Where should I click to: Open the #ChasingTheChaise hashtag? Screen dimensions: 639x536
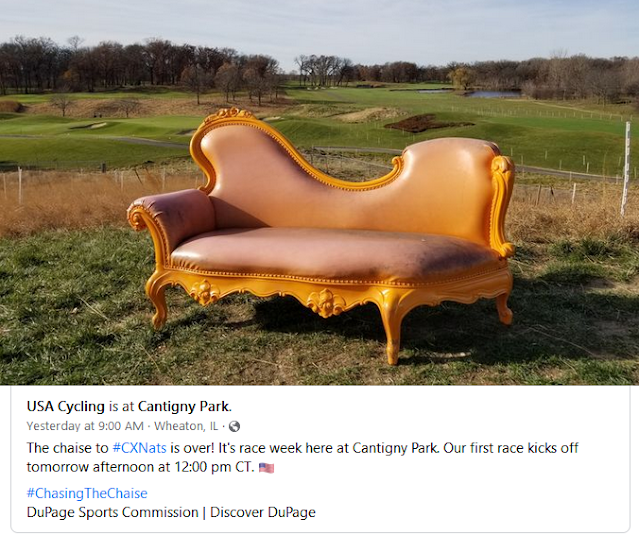point(87,493)
